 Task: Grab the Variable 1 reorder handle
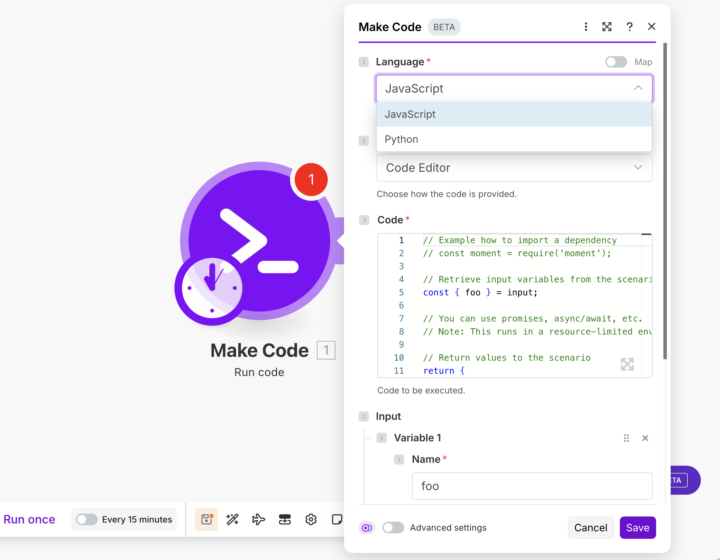click(626, 438)
